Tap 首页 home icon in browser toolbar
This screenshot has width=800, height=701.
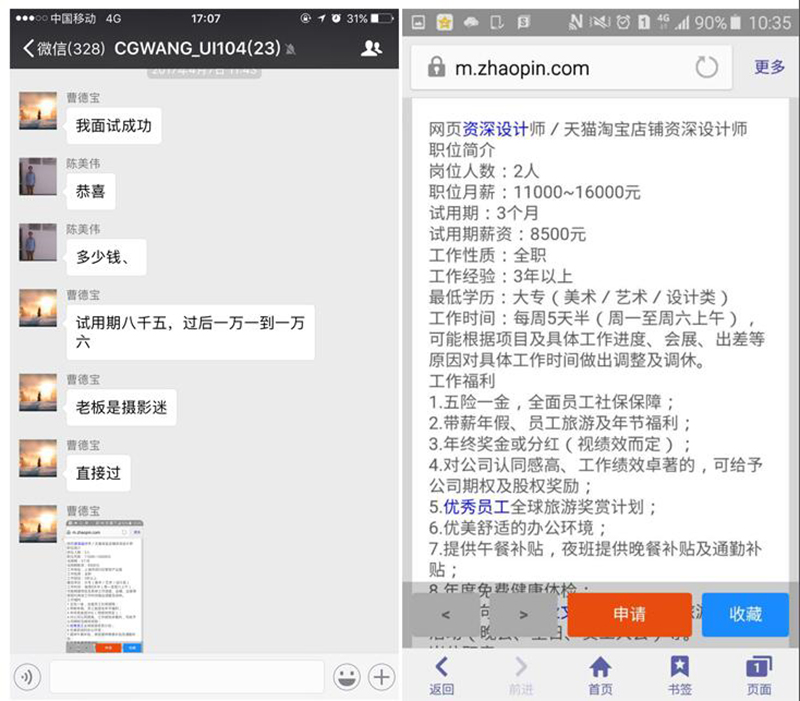601,675
